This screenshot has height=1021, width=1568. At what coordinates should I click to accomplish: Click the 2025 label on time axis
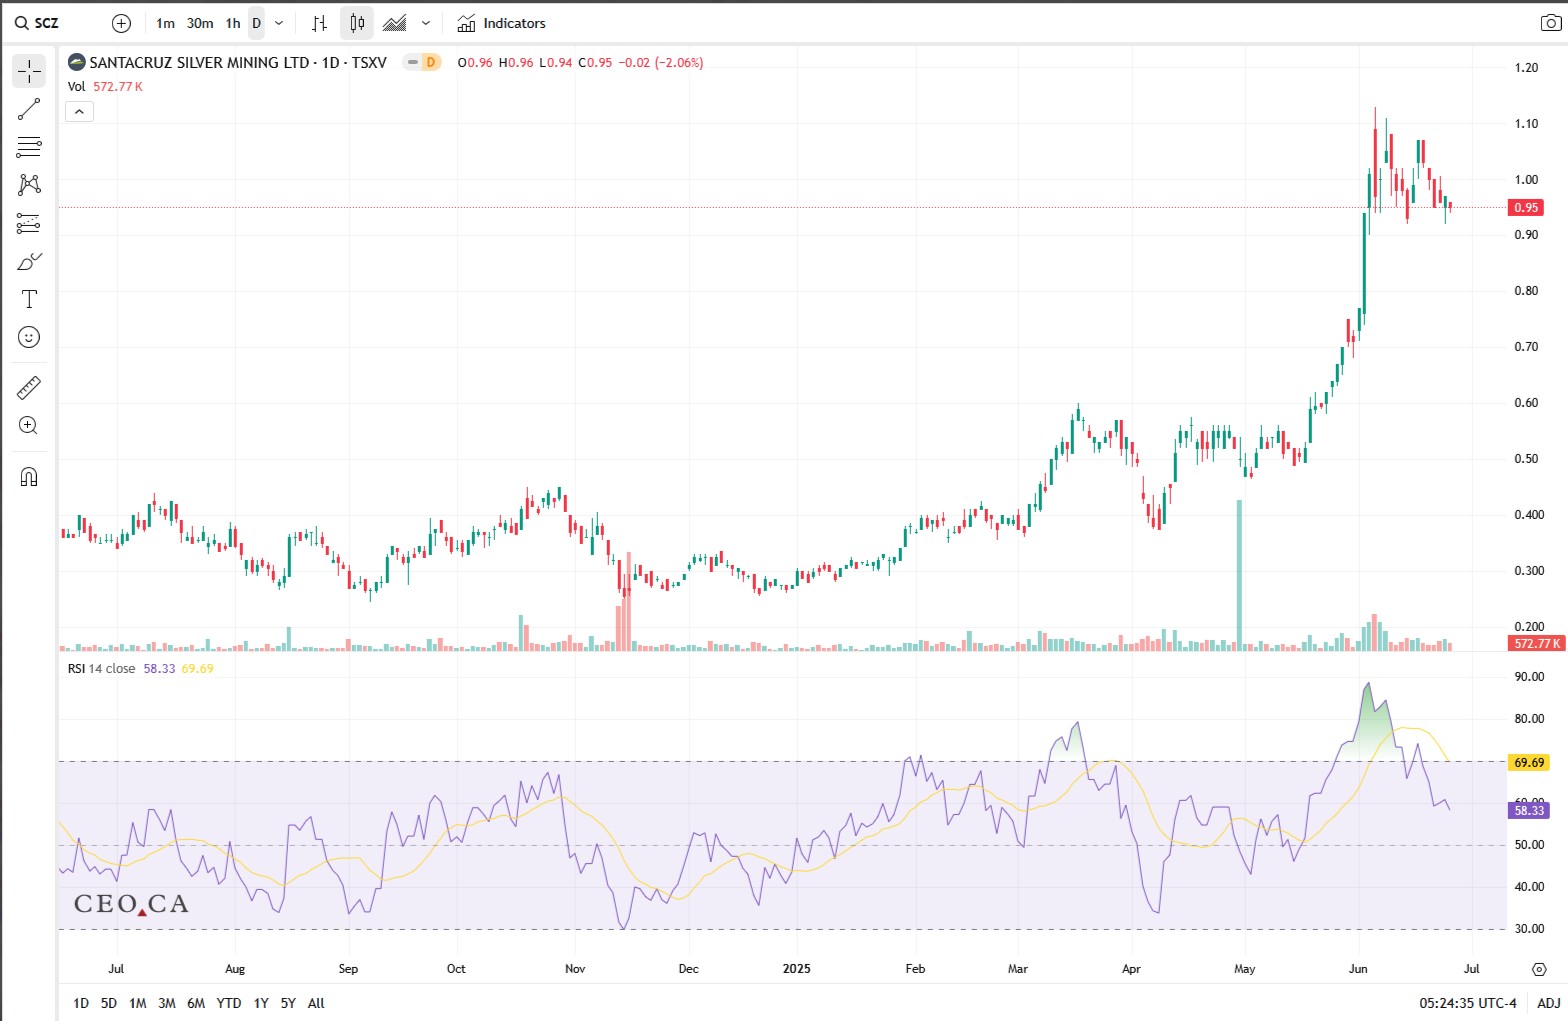[797, 969]
